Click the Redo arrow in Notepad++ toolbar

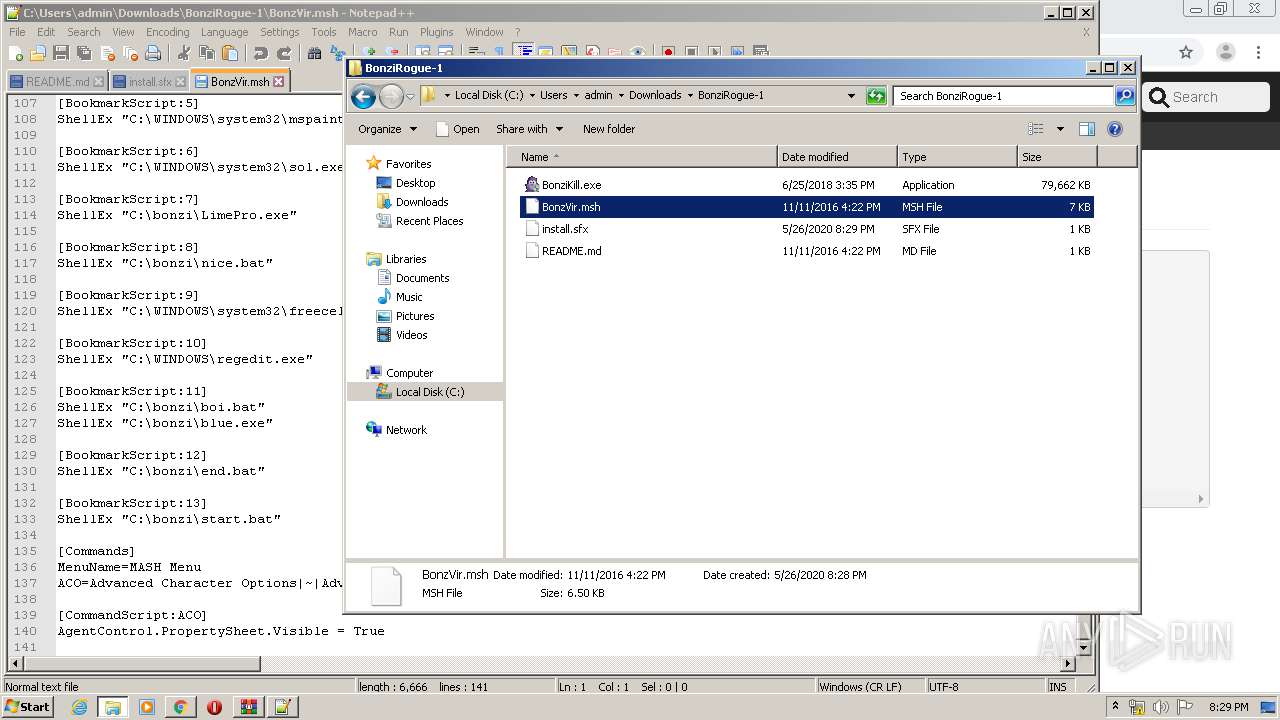(x=284, y=53)
